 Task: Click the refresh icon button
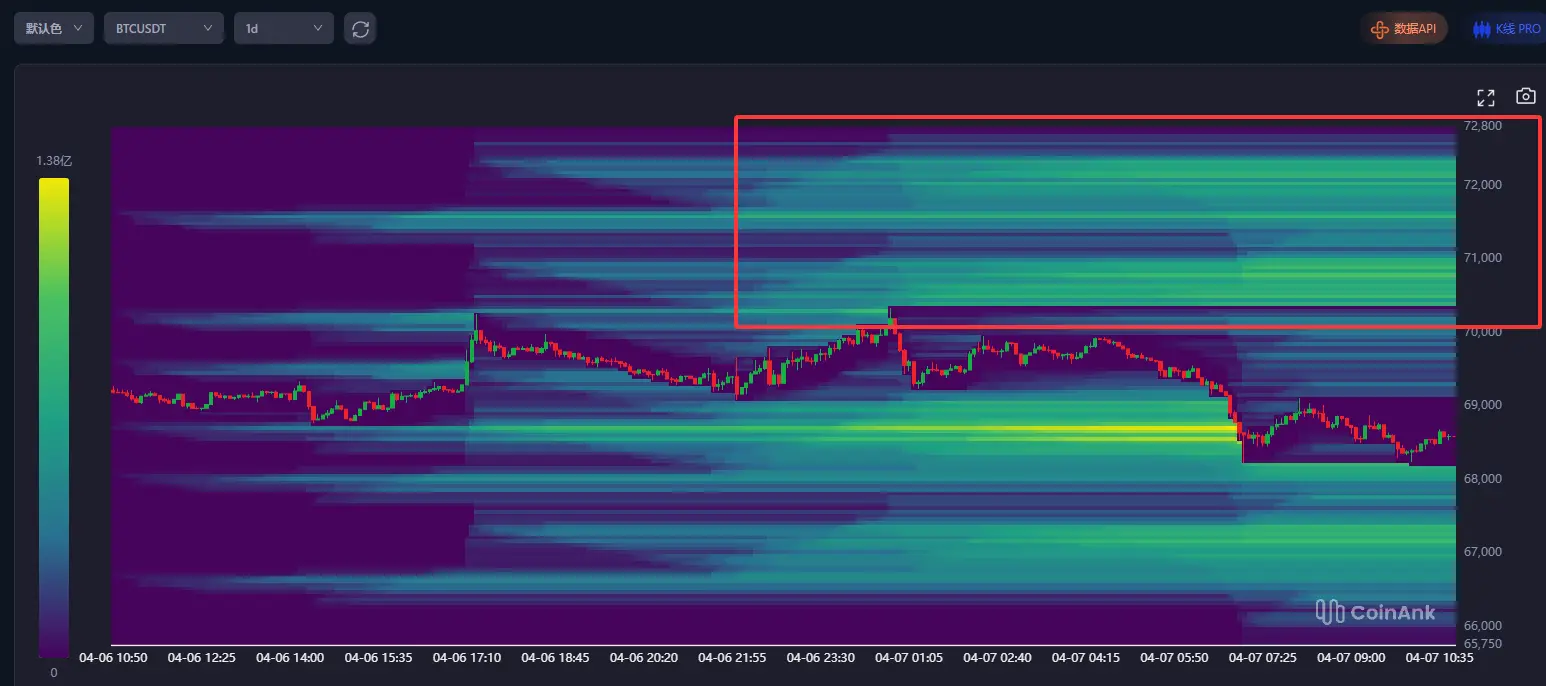[x=360, y=28]
